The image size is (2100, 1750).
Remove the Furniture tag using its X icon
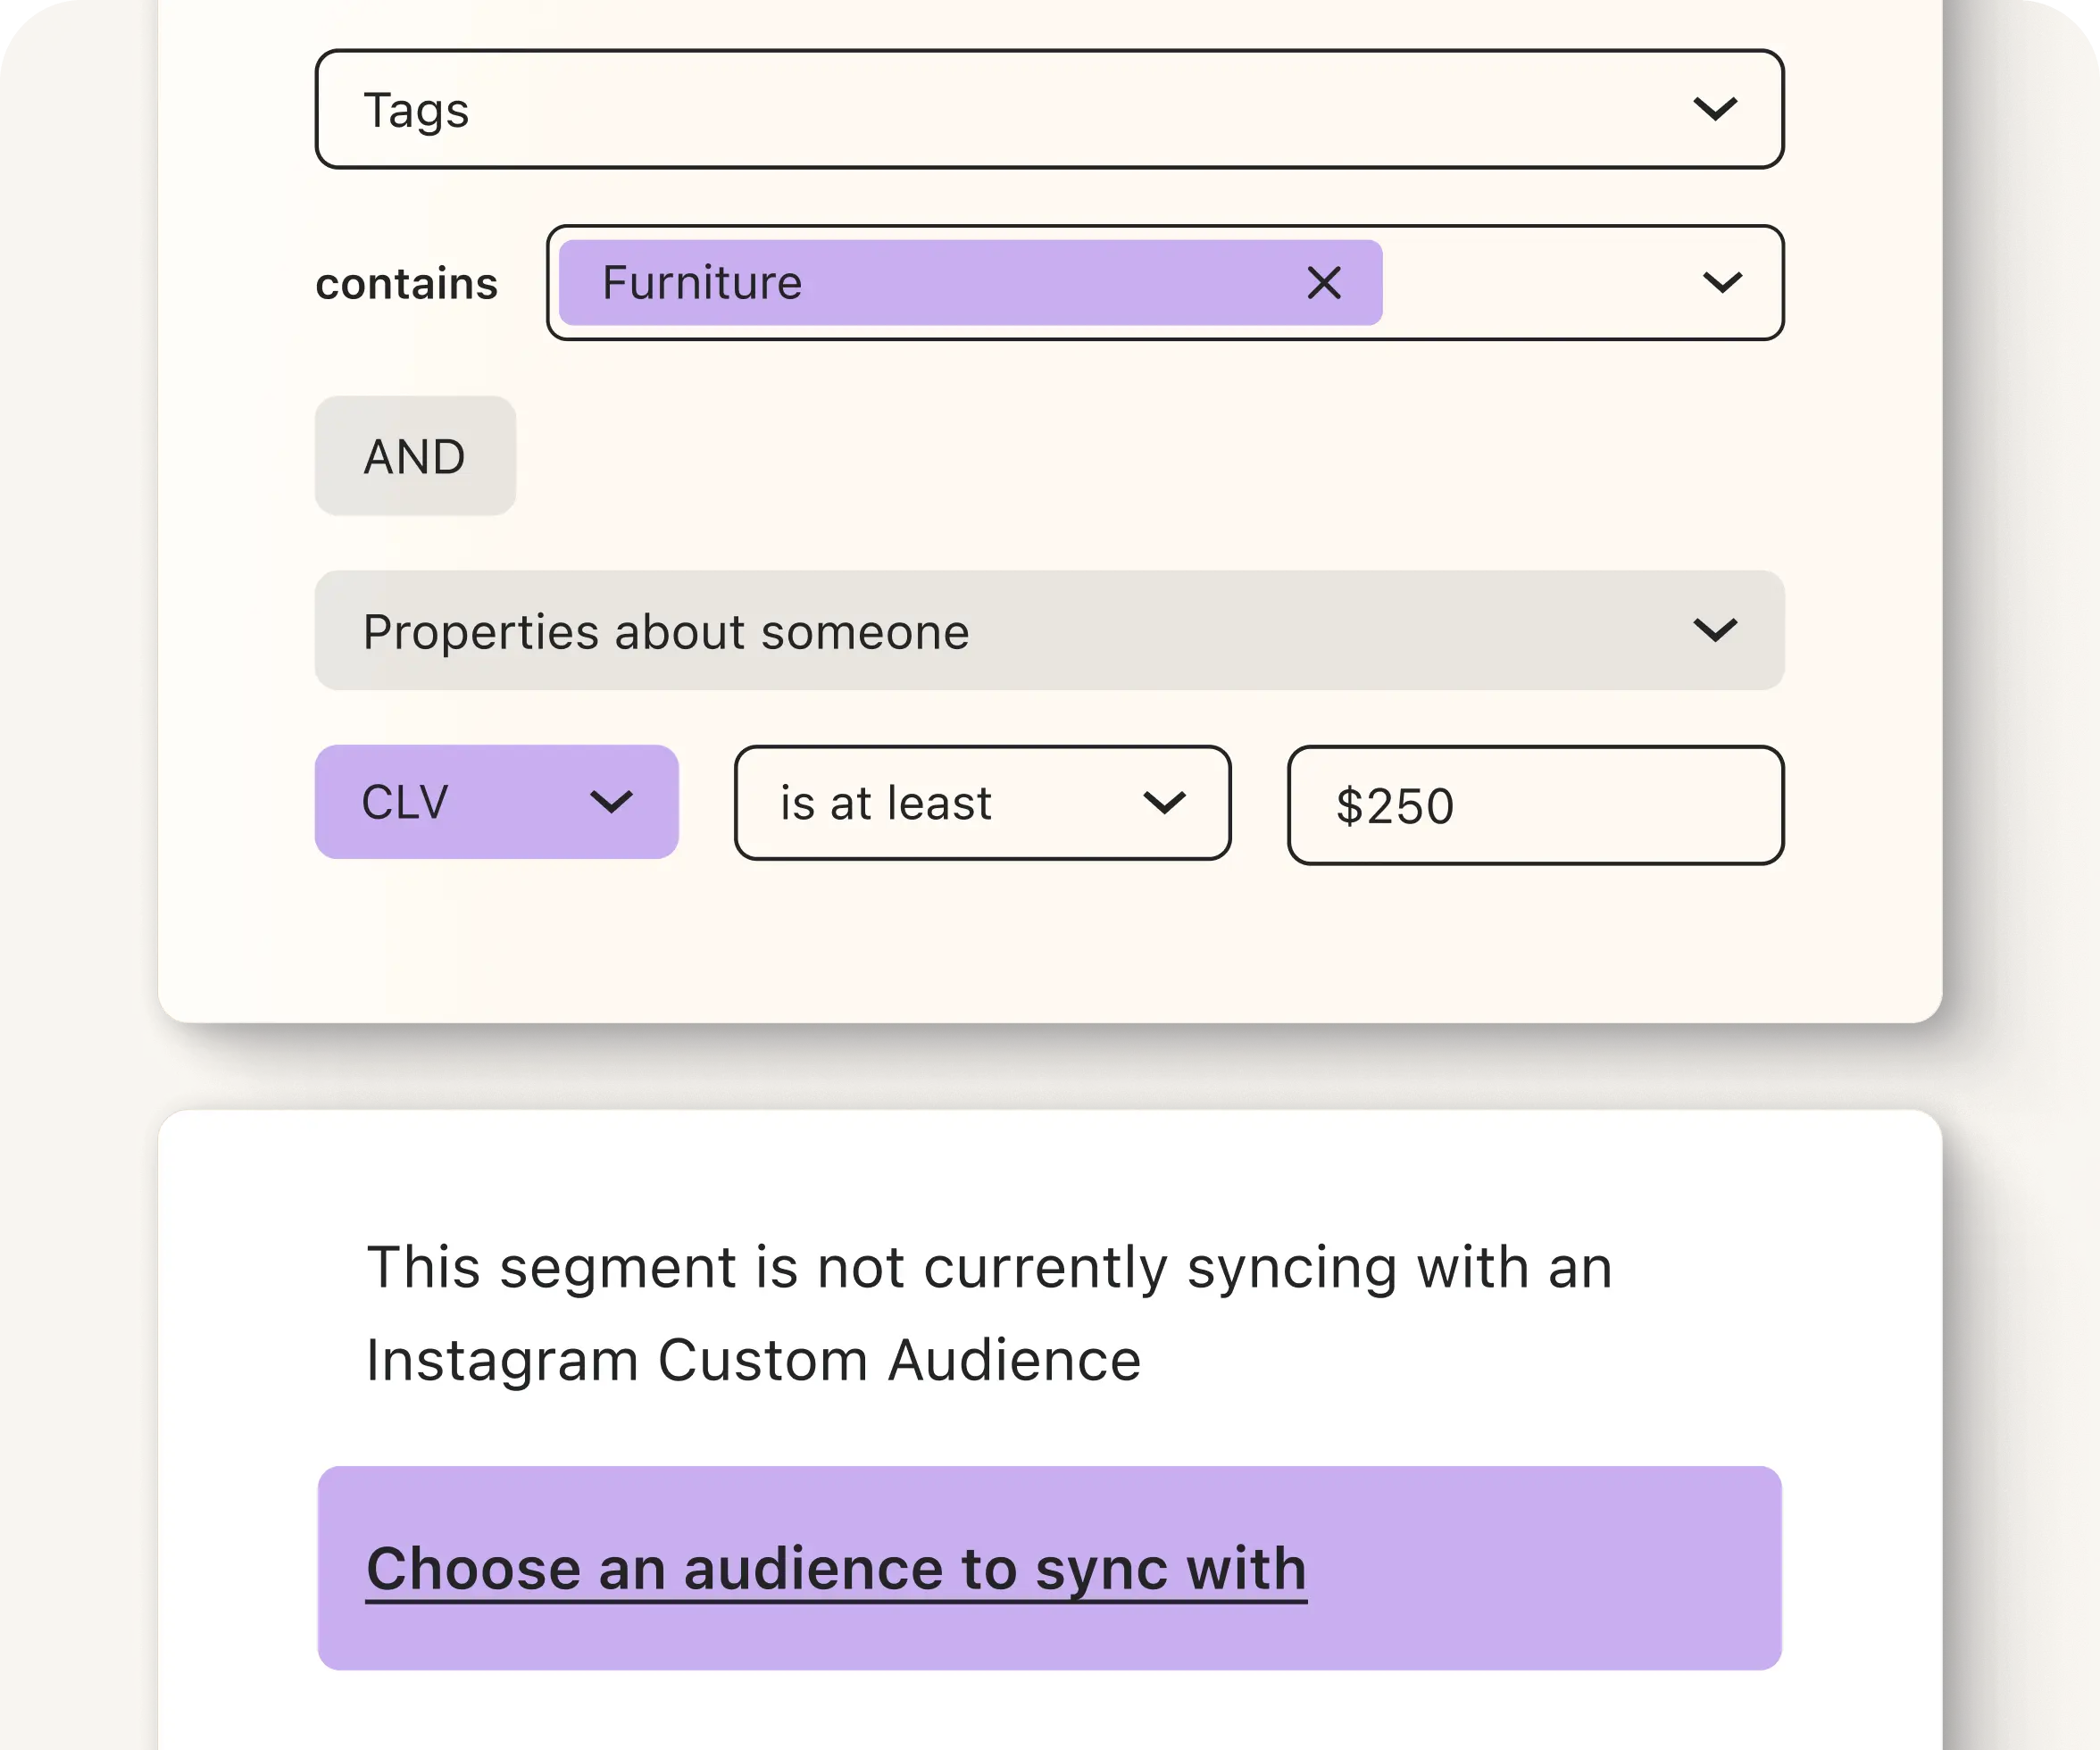coord(1324,283)
